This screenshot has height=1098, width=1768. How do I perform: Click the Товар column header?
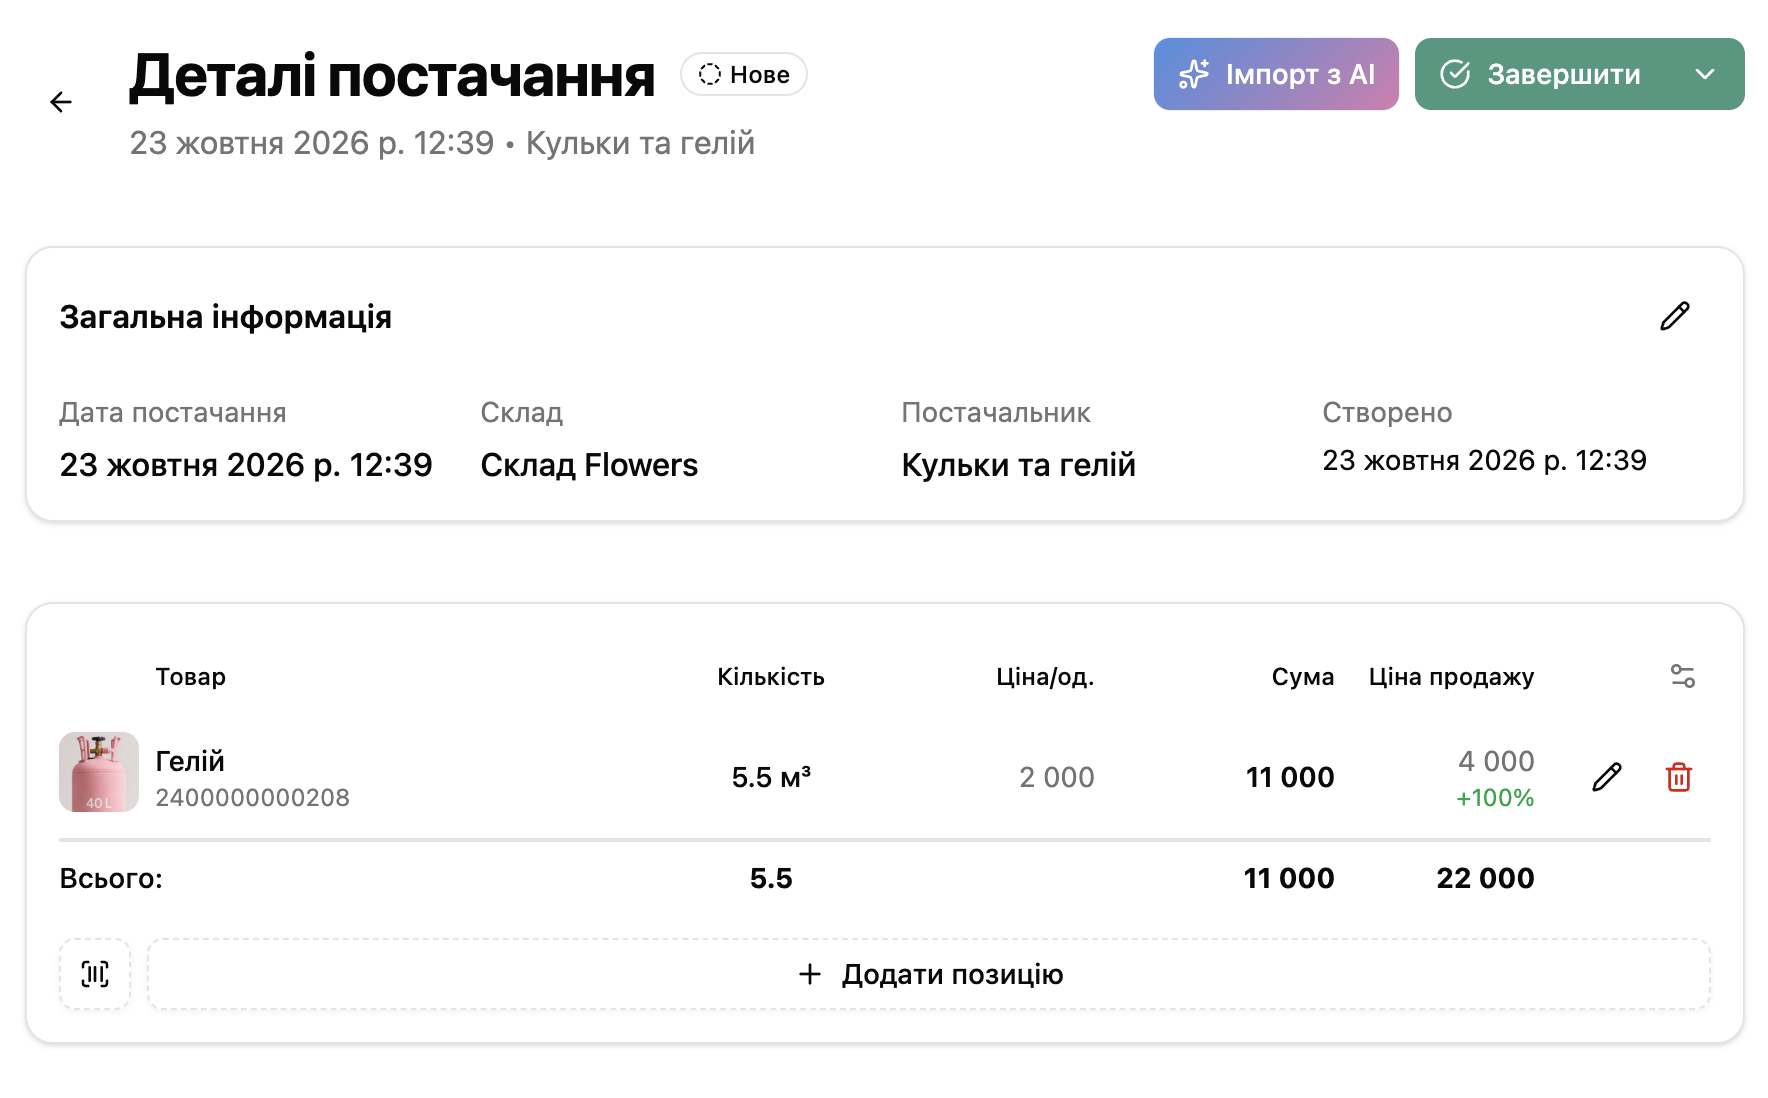[x=191, y=677]
